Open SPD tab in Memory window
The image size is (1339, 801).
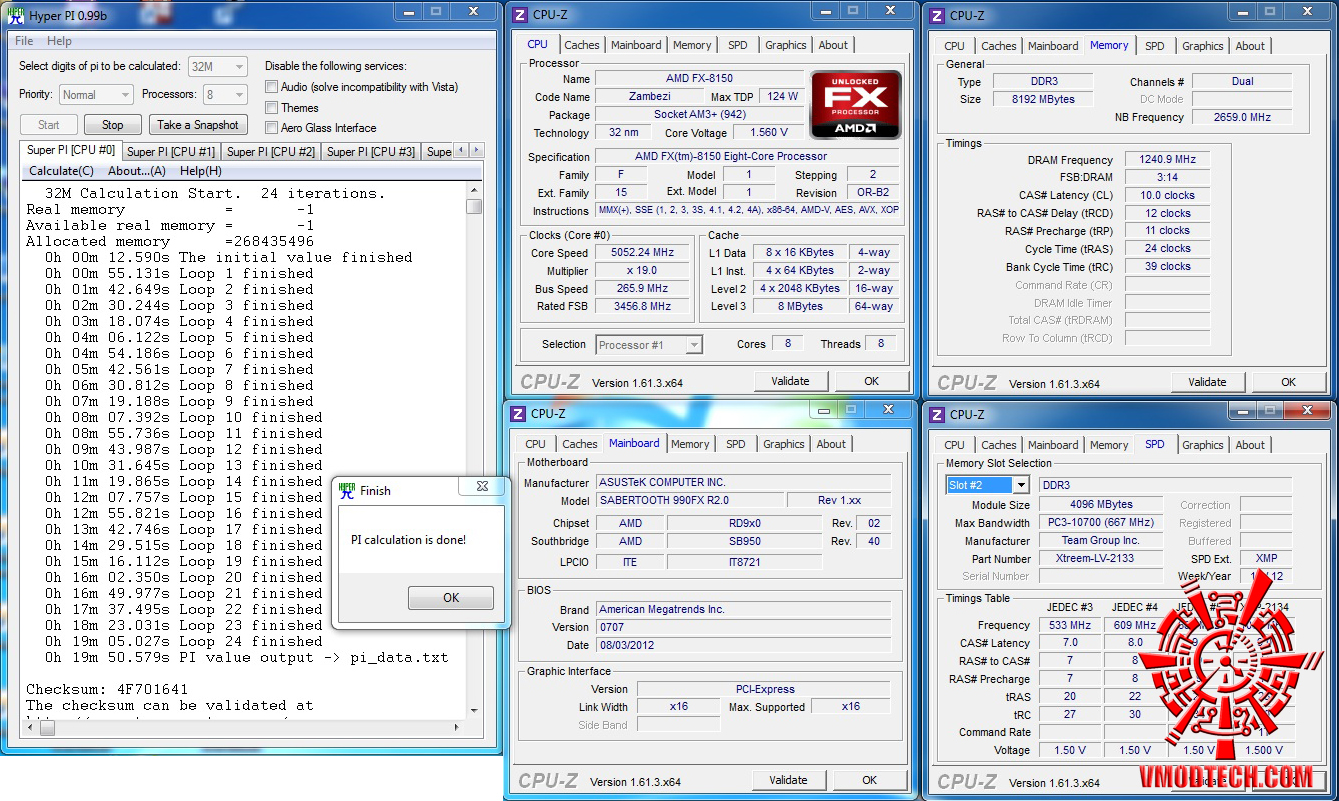click(x=1155, y=46)
